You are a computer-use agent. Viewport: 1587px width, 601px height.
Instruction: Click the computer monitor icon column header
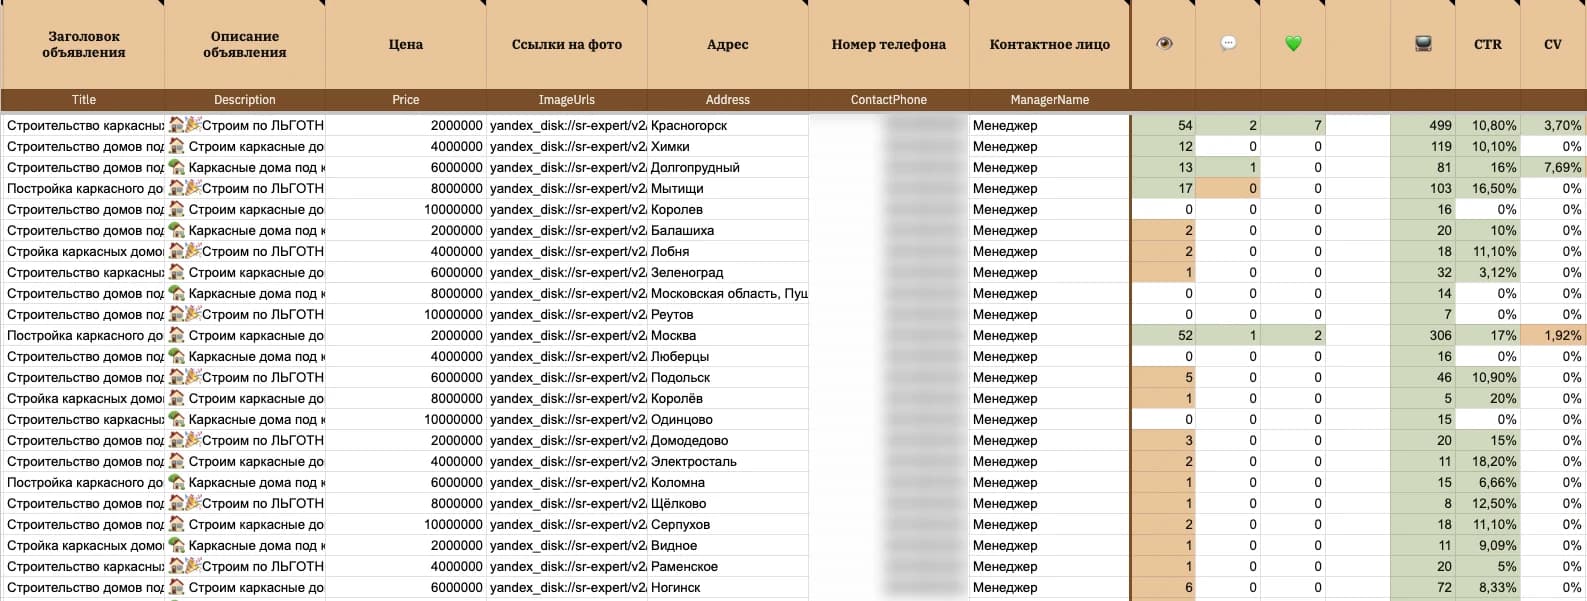pyautogui.click(x=1423, y=44)
